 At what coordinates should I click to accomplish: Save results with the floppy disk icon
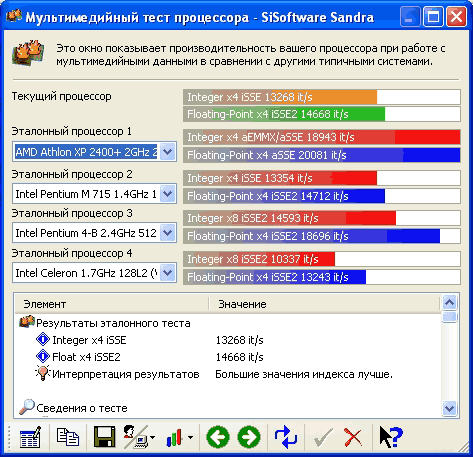pos(105,437)
